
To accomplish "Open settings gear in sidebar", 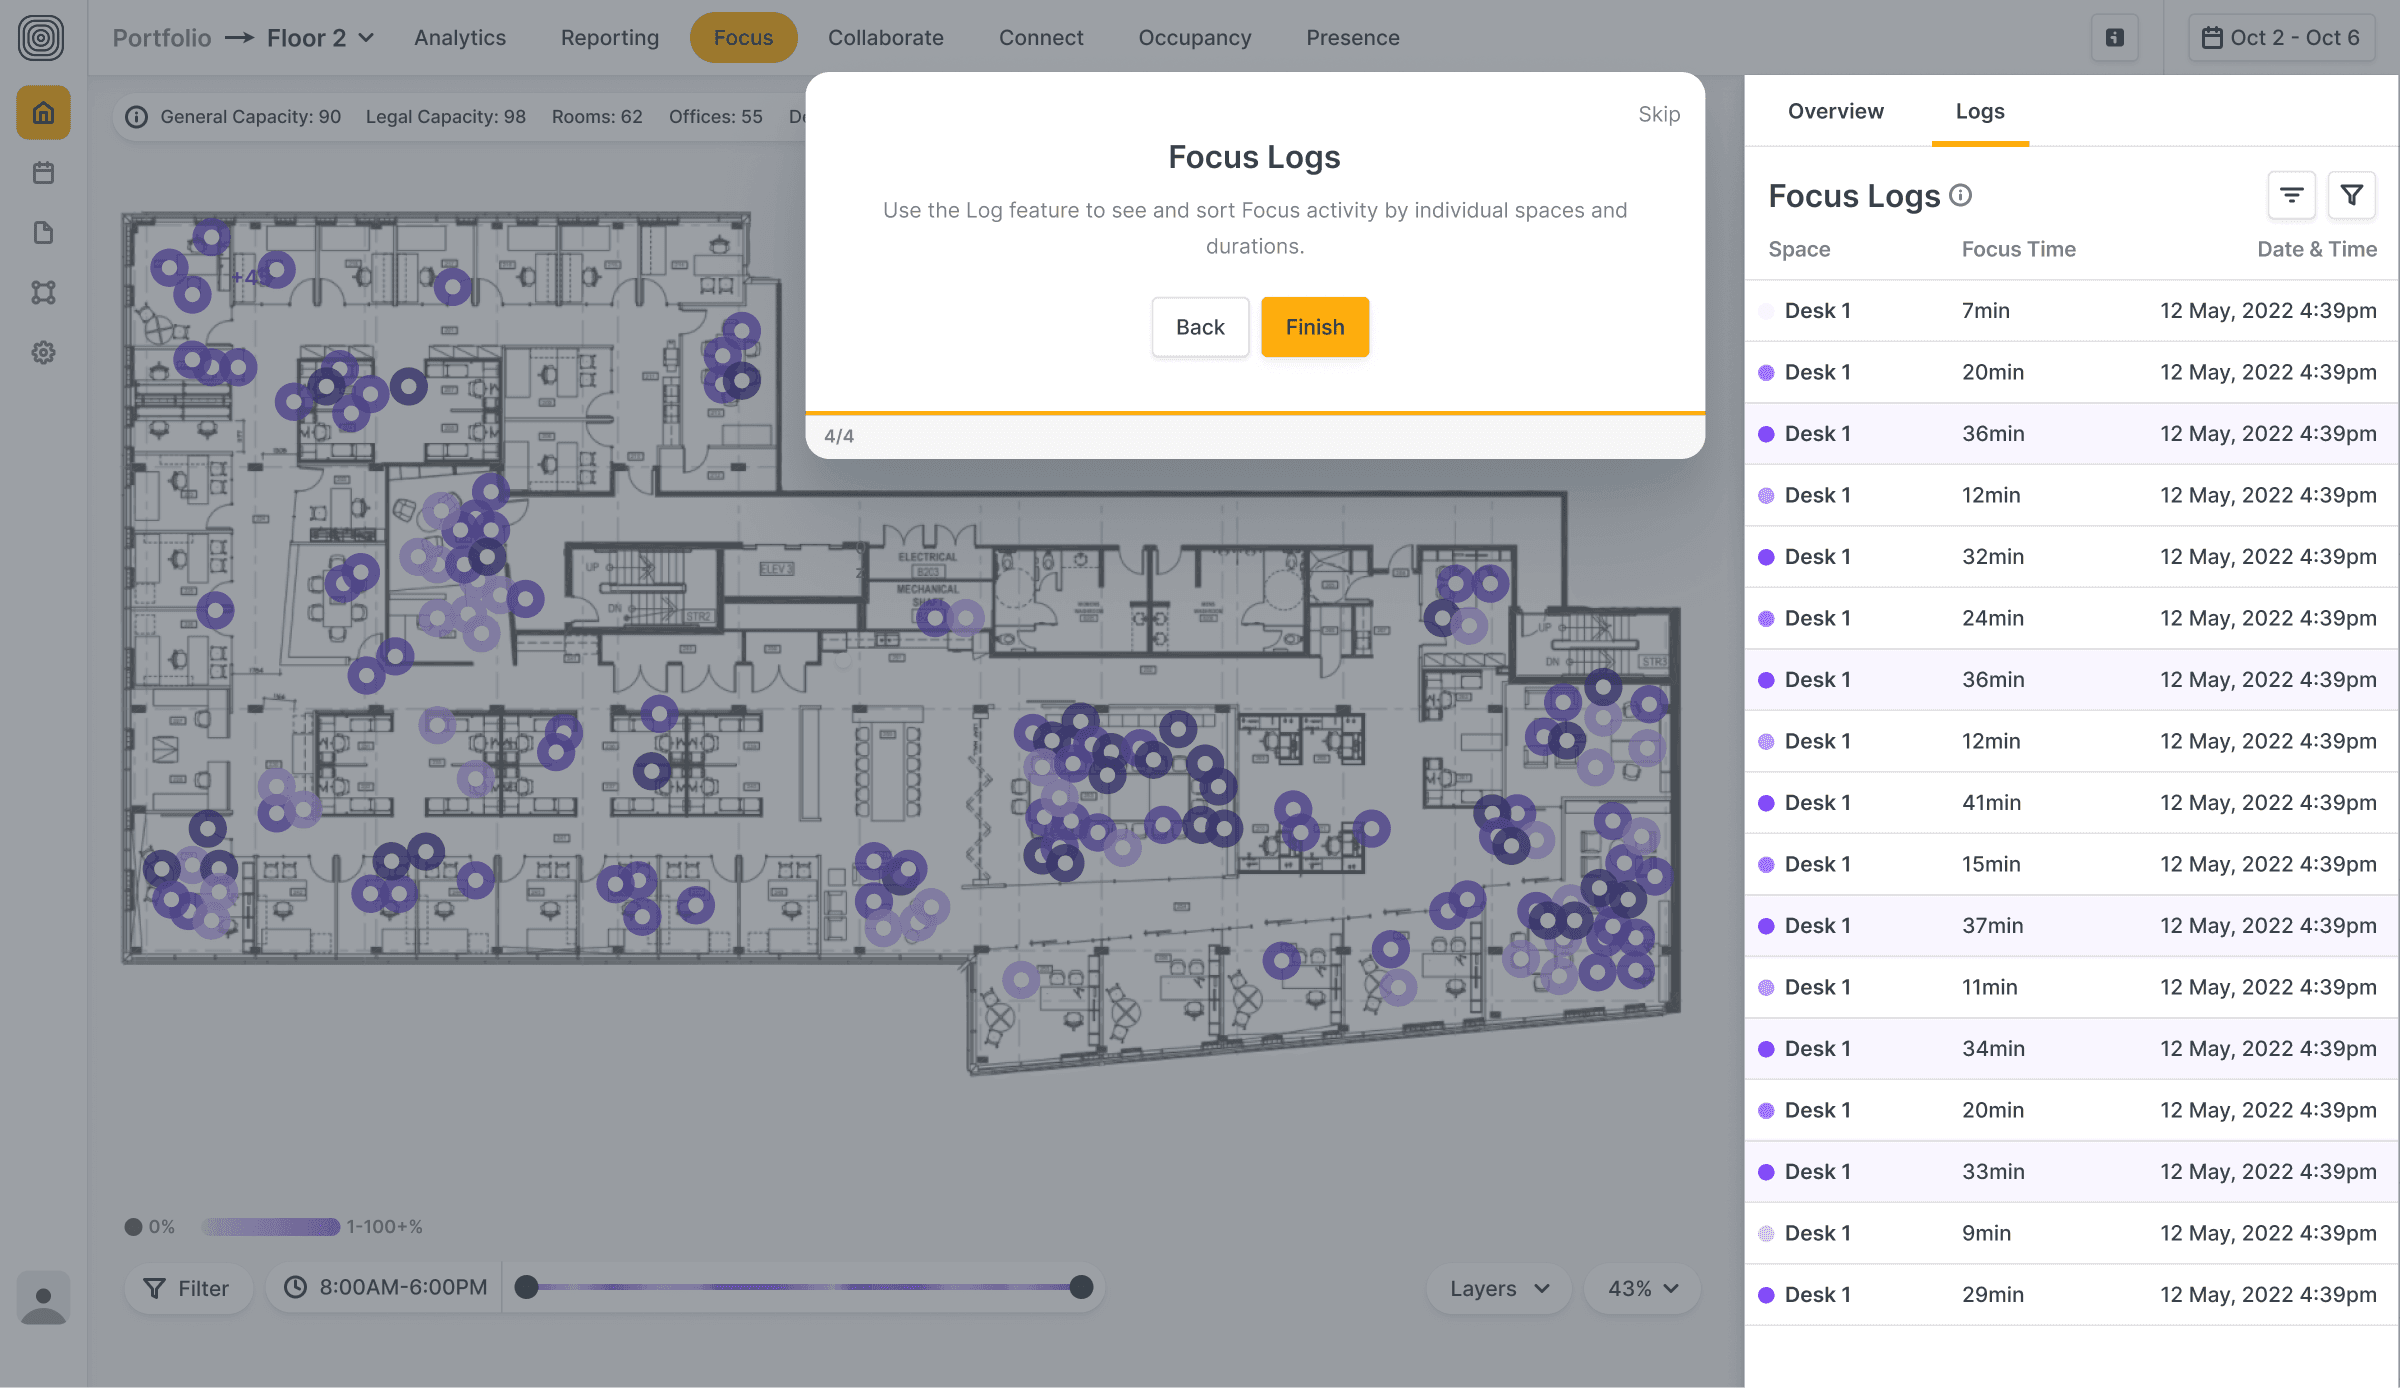I will tap(43, 353).
